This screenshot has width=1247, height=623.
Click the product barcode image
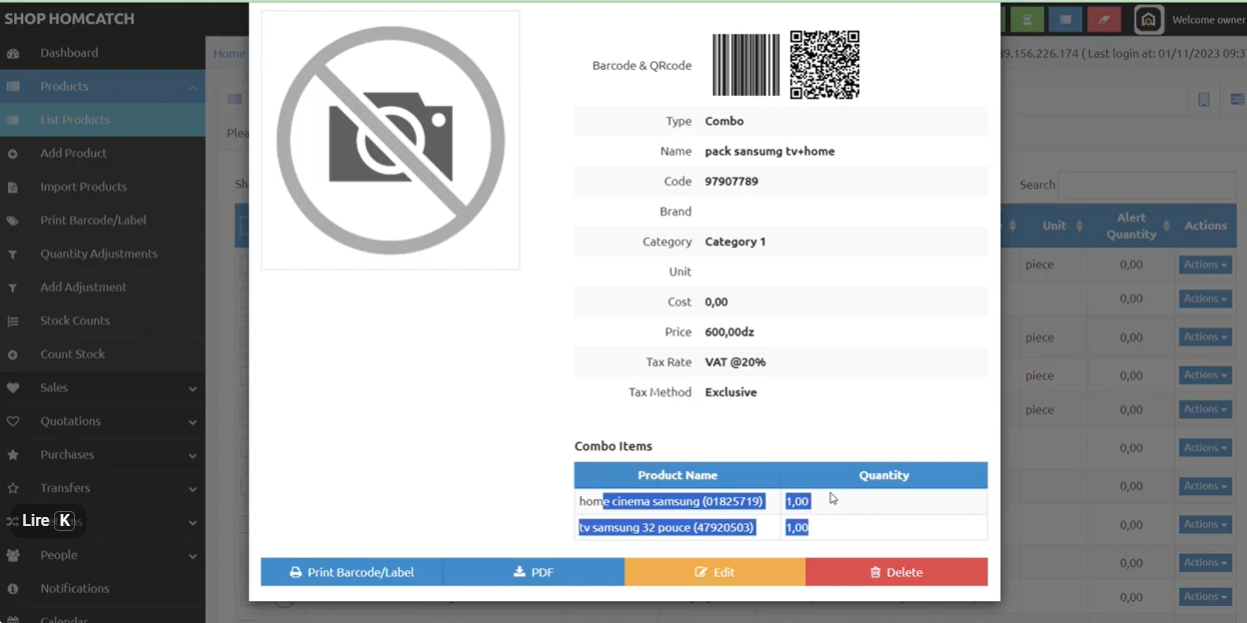pyautogui.click(x=746, y=65)
